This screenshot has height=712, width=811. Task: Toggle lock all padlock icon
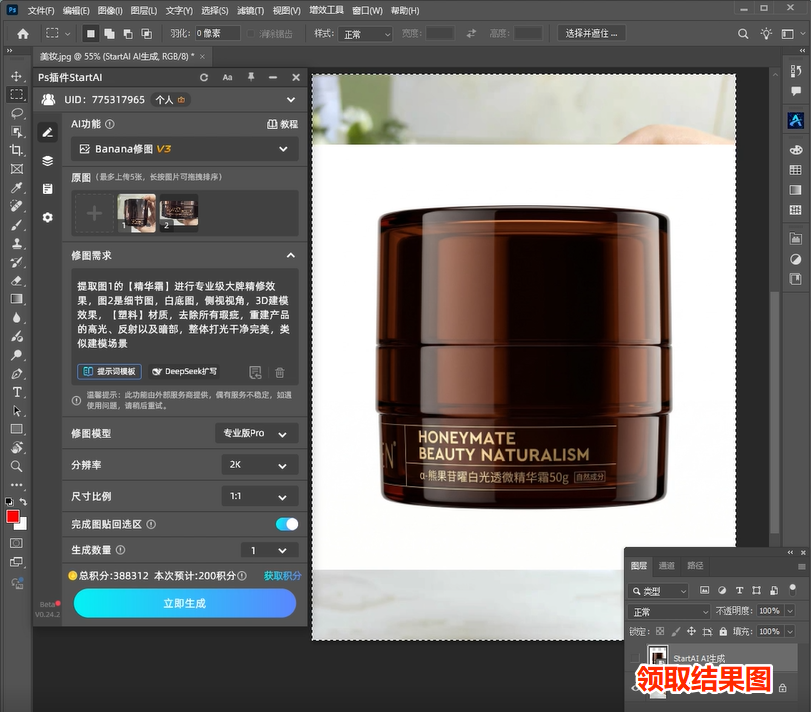click(x=723, y=631)
